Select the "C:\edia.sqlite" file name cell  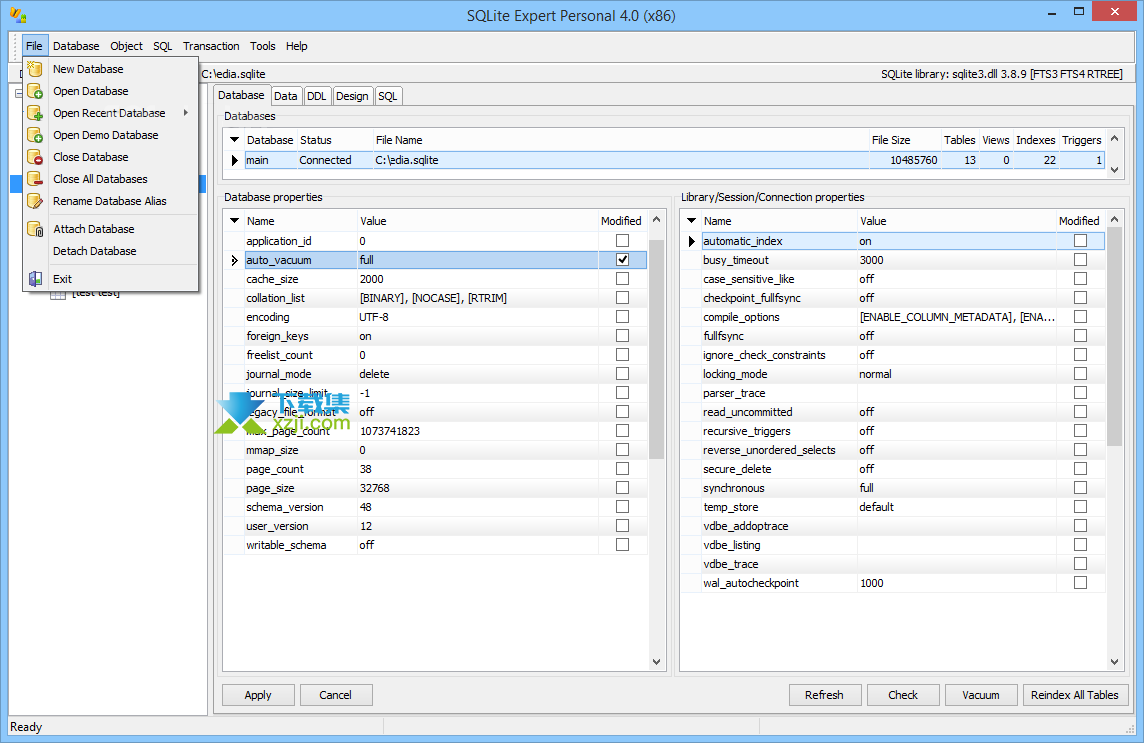tap(621, 160)
